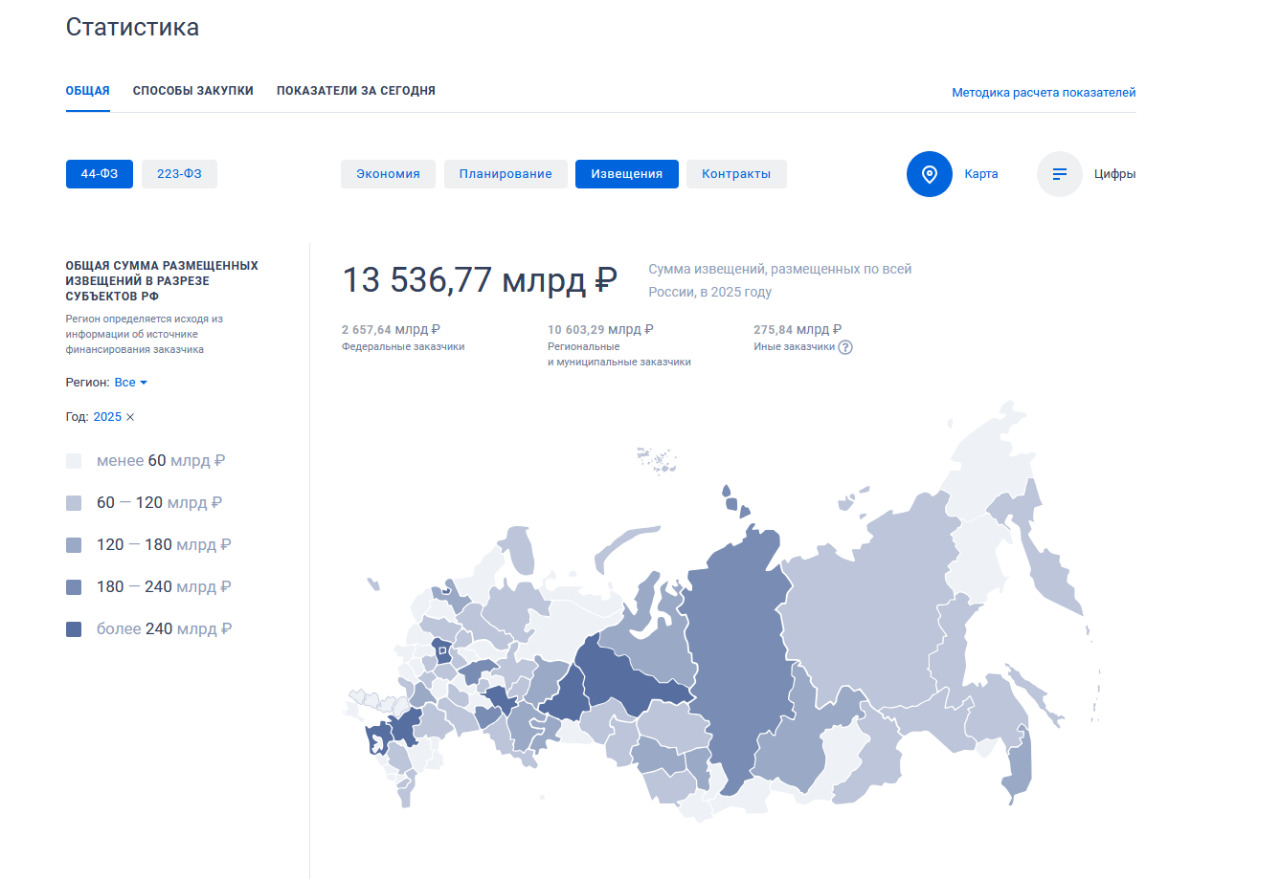Image resolution: width=1280 pixels, height=879 pixels.
Task: Click the более 240 млрд legend swatch
Action: click(74, 630)
